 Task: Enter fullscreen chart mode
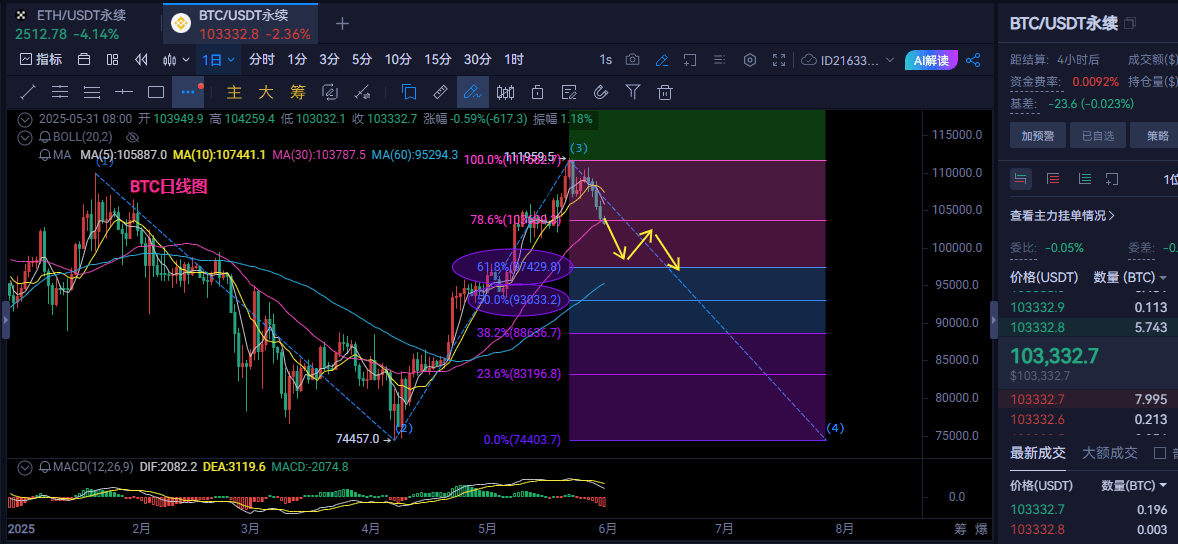click(x=779, y=60)
